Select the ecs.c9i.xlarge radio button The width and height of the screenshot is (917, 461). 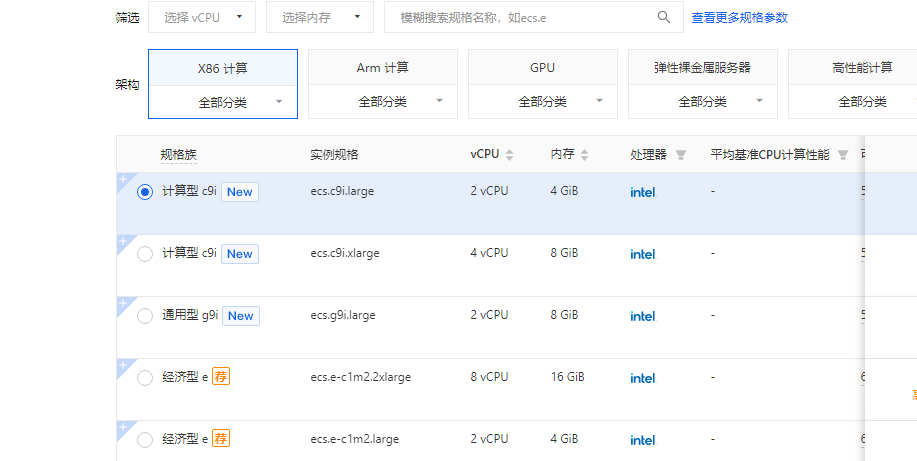[x=145, y=254]
